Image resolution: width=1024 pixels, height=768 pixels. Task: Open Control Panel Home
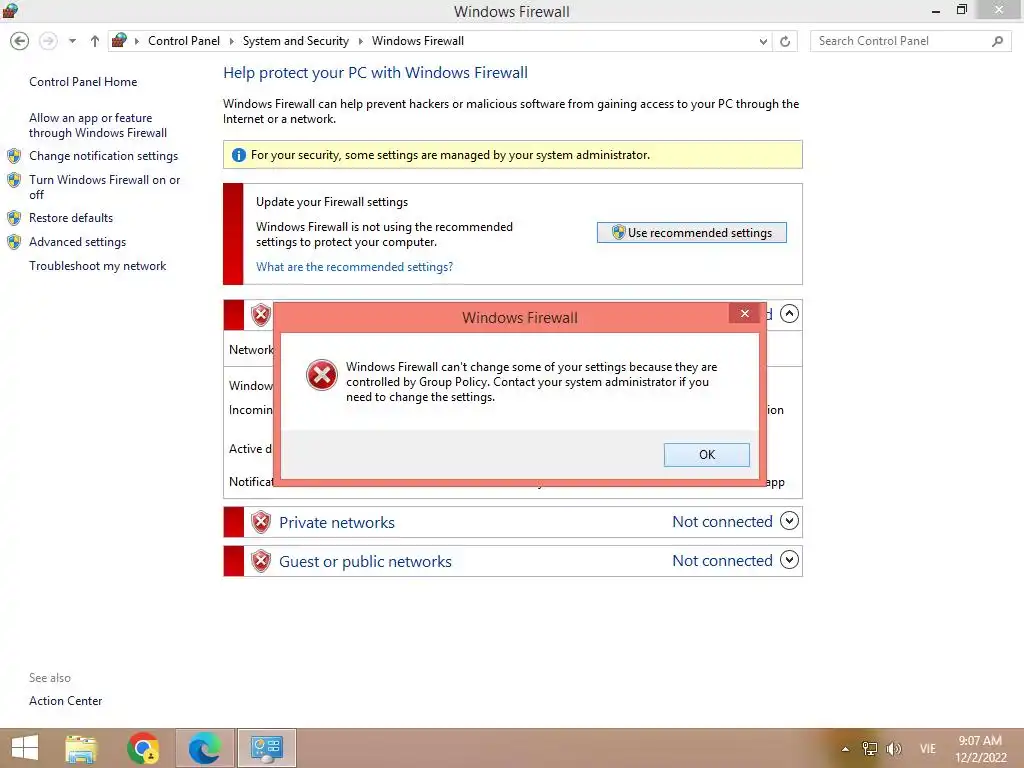(83, 82)
